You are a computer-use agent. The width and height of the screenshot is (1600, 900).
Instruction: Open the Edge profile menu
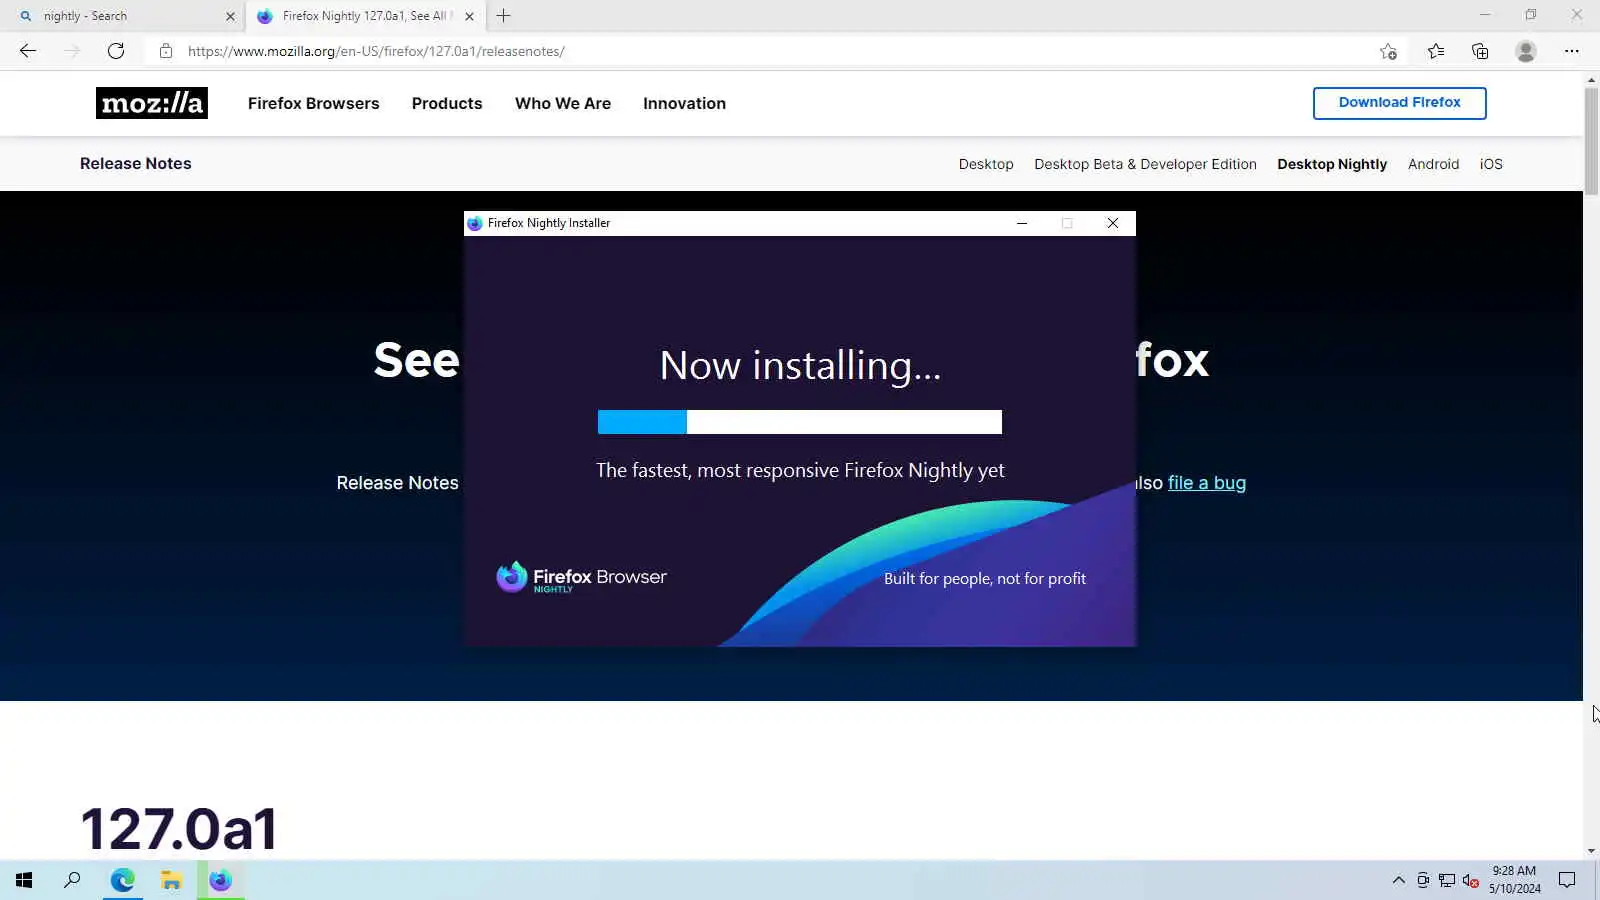1525,51
